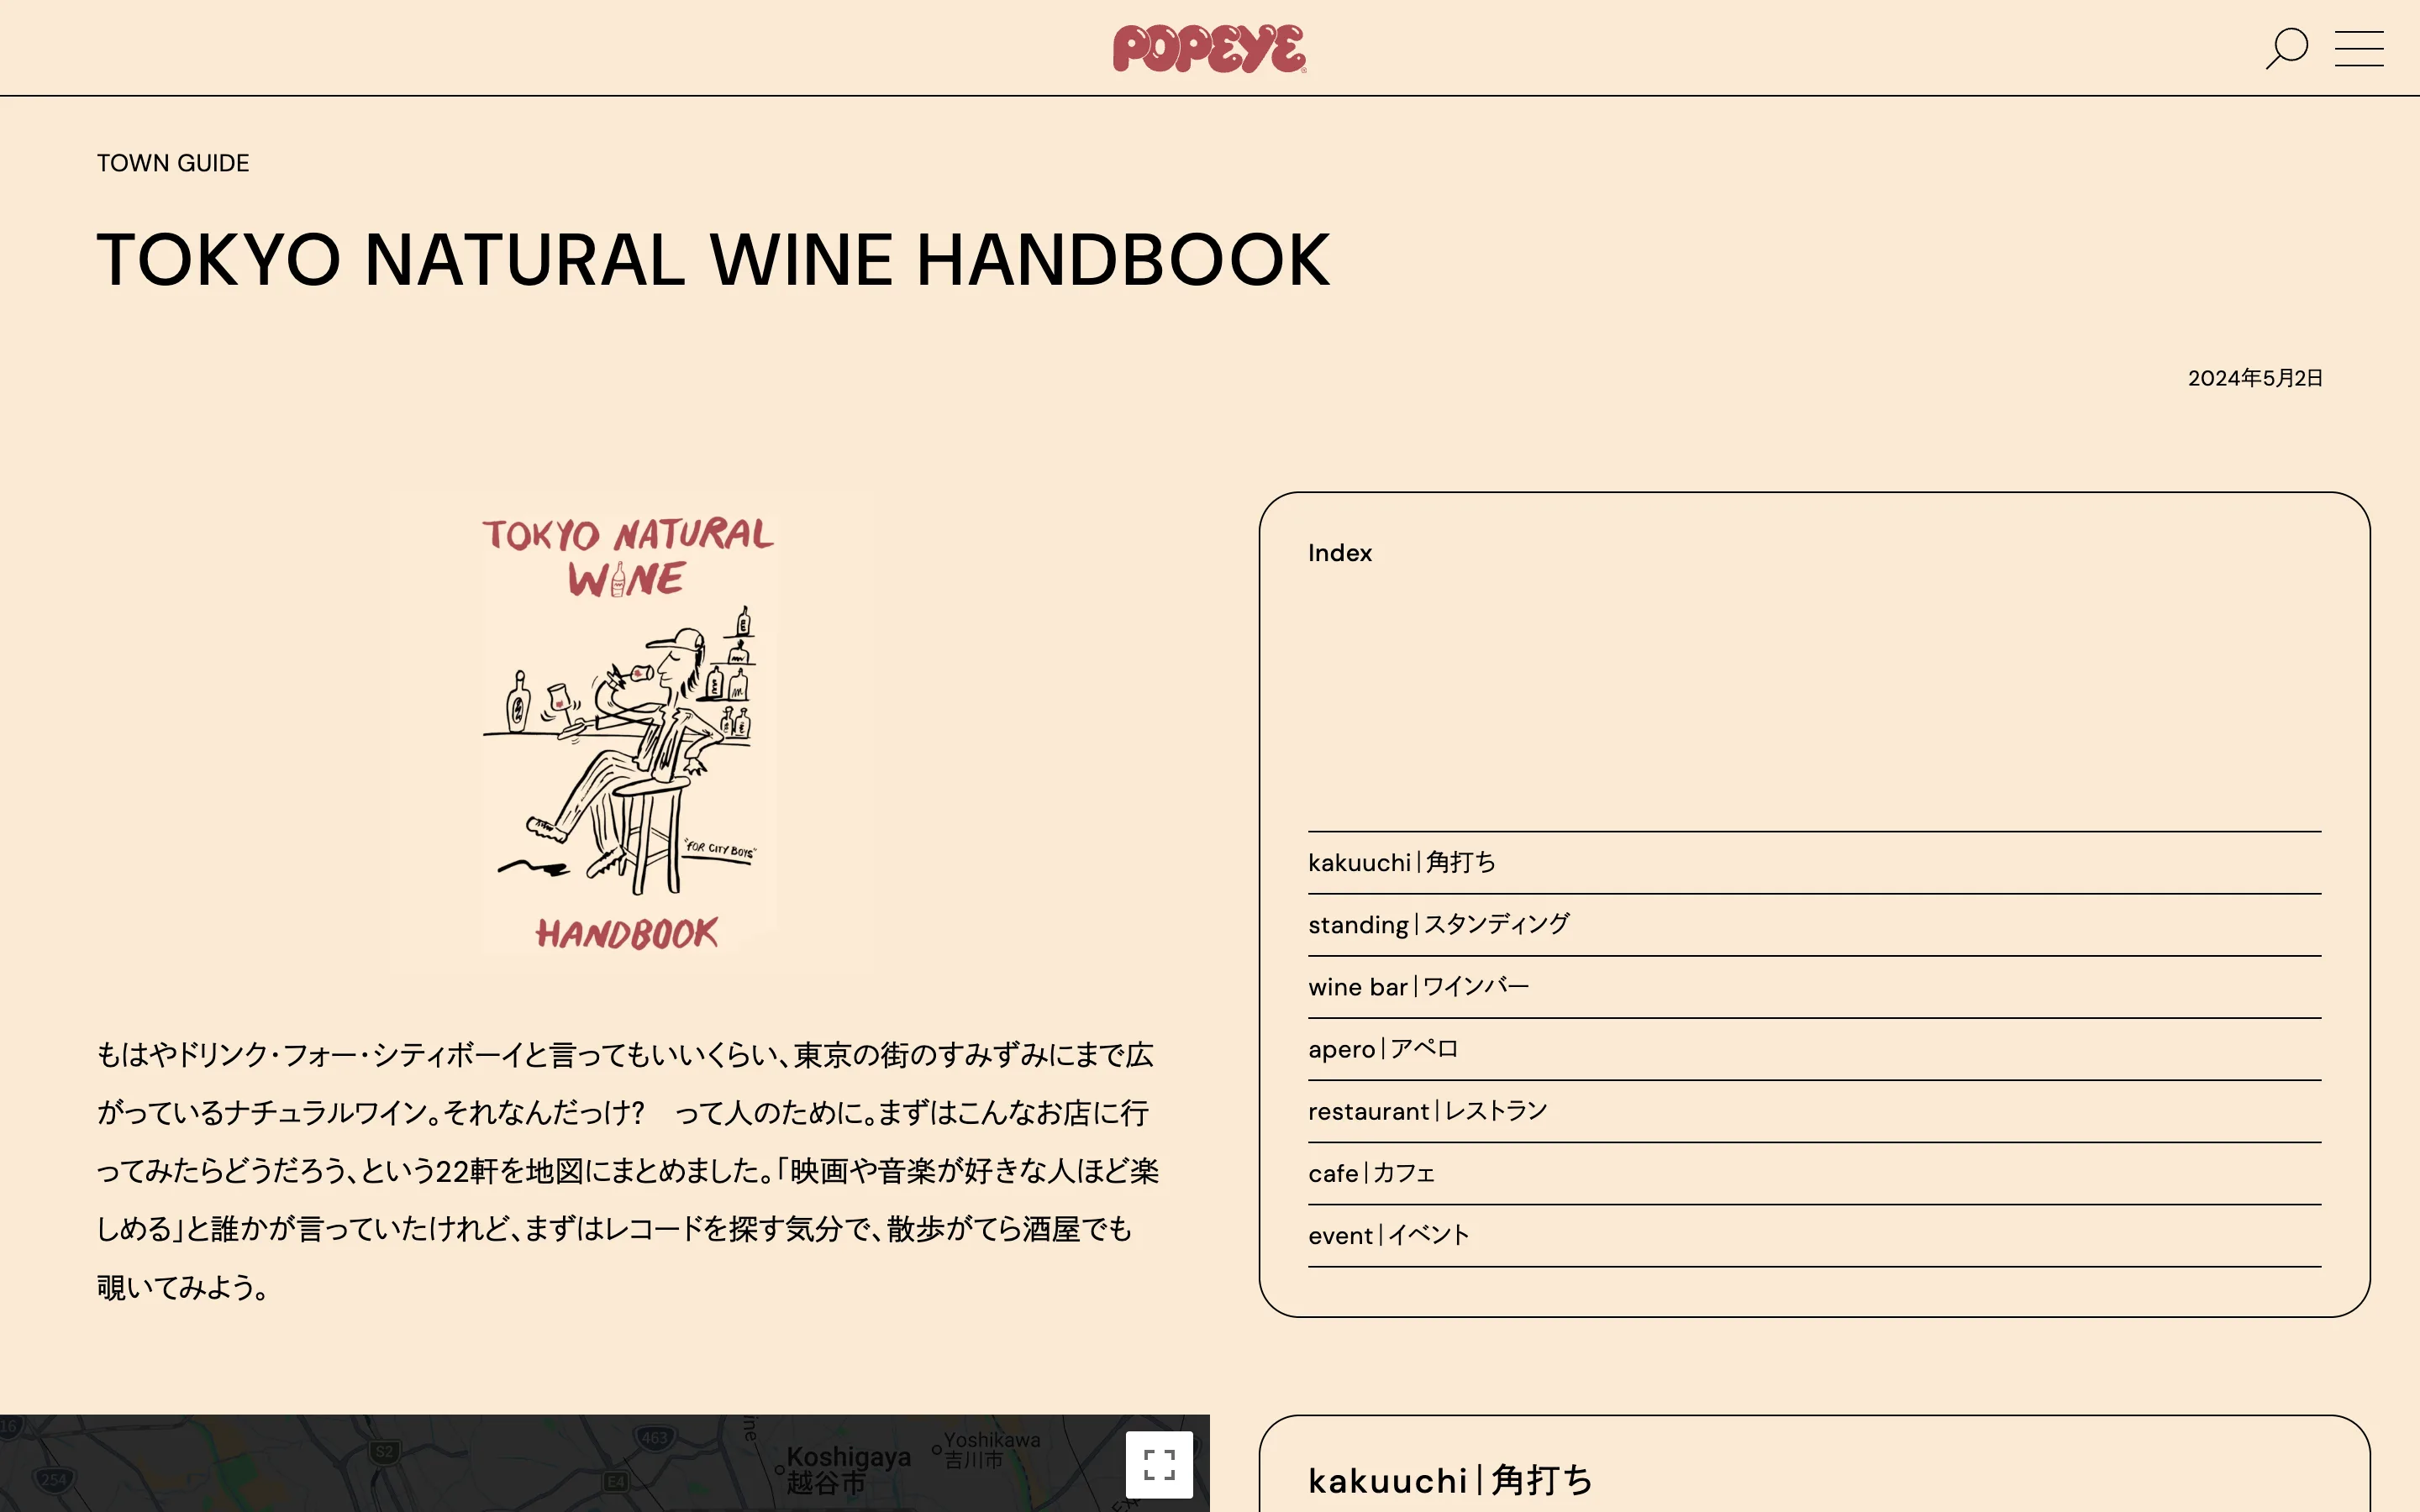2420x1512 pixels.
Task: Open the hamburger menu icon
Action: click(2359, 48)
